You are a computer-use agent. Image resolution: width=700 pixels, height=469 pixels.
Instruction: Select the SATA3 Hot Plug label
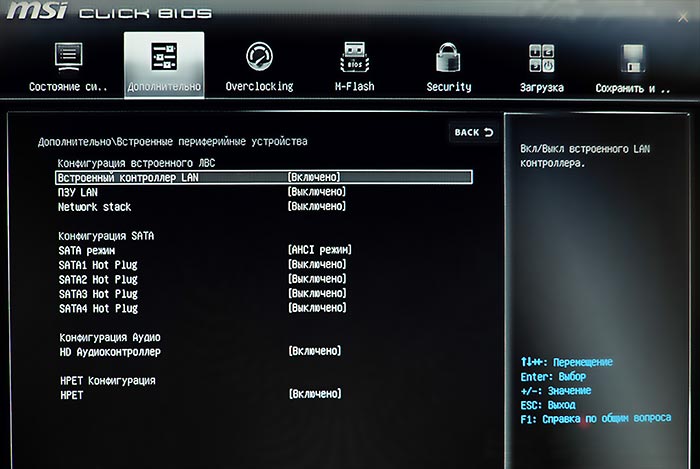pyautogui.click(x=98, y=294)
